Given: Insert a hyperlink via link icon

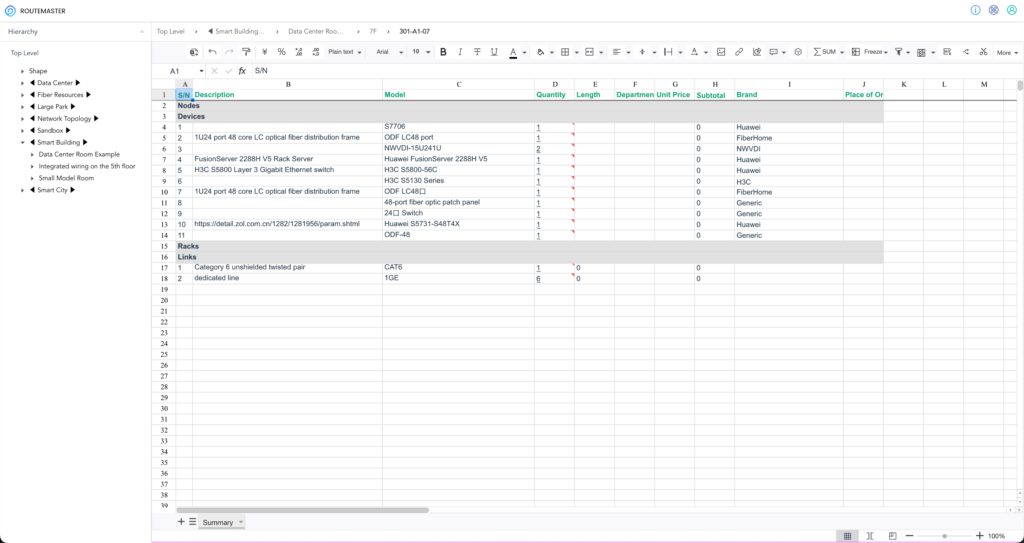Looking at the screenshot, I should (x=739, y=52).
